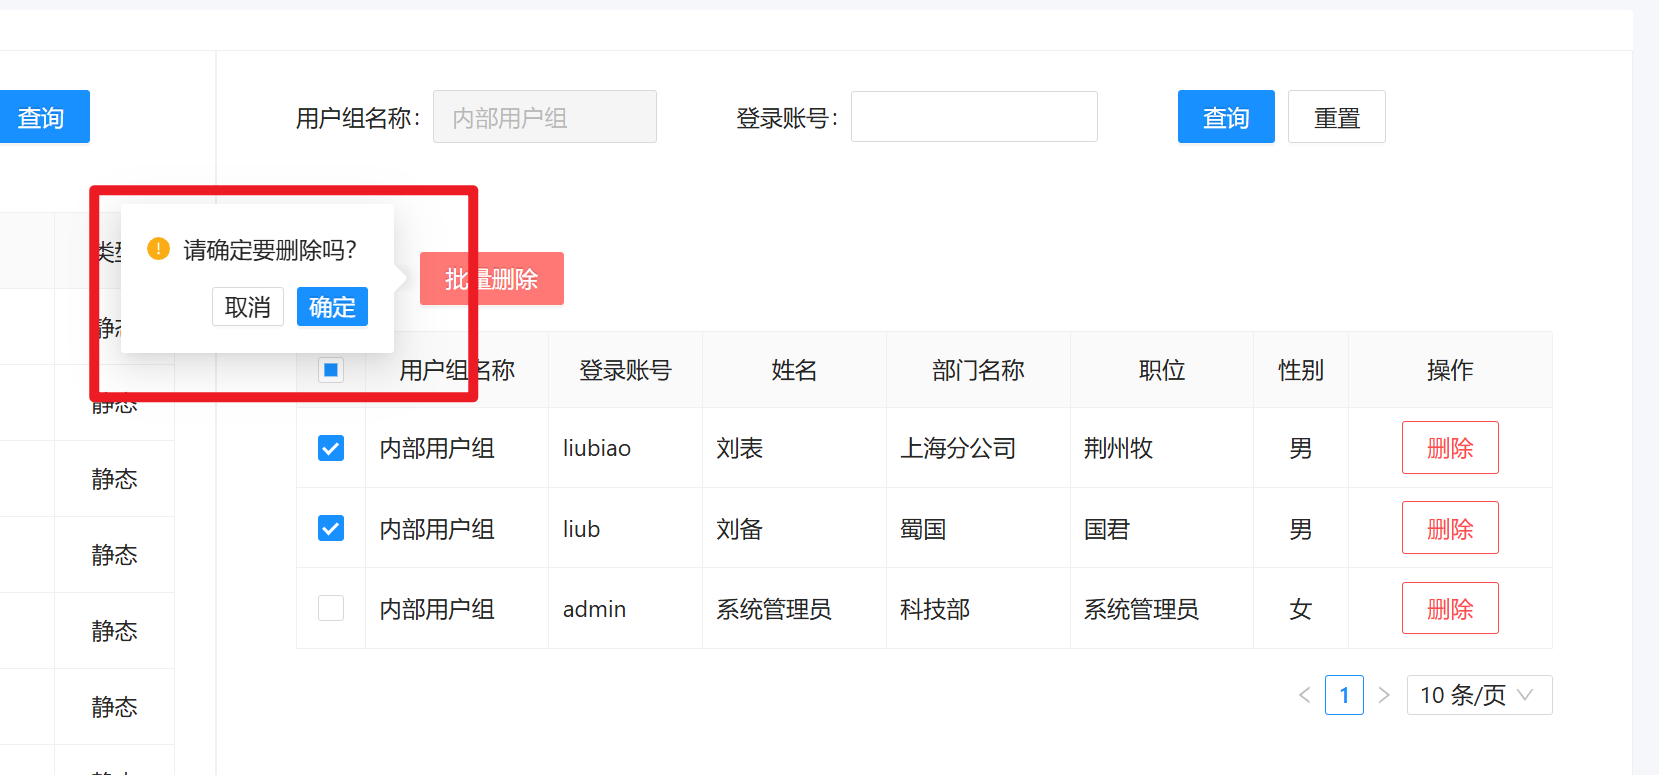
Task: Select page number 1 in pagination
Action: tap(1344, 695)
